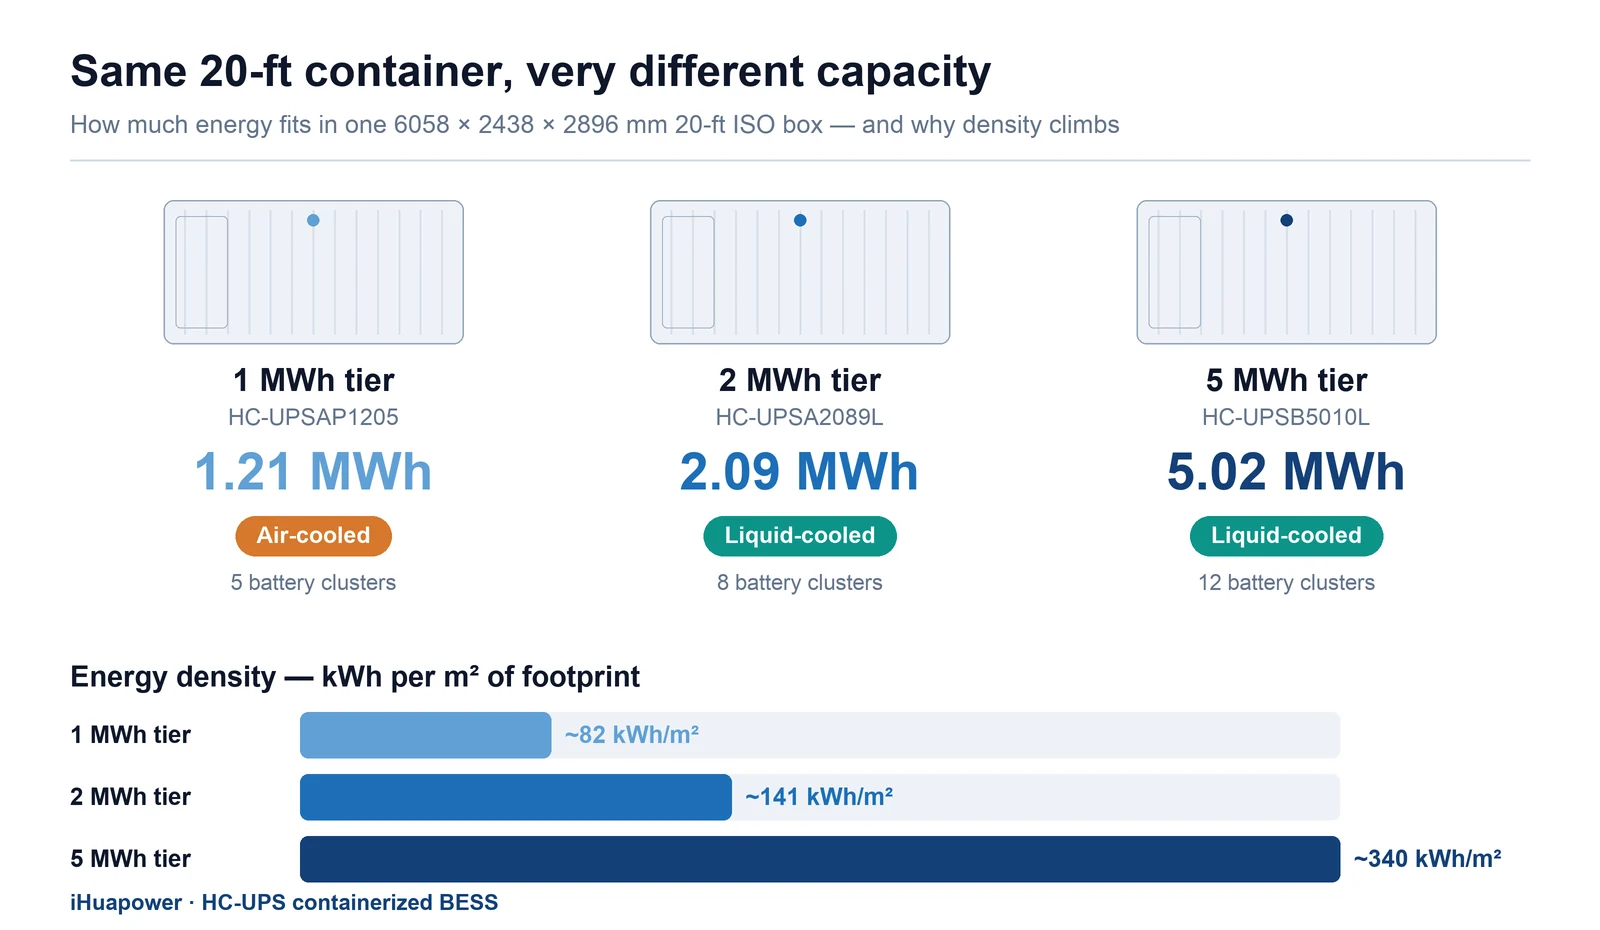Select model code HC-UPSA2089L

coord(800,417)
